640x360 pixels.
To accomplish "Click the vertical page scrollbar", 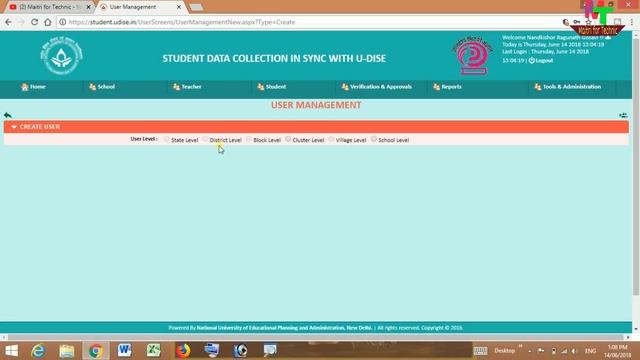I will click(636, 167).
